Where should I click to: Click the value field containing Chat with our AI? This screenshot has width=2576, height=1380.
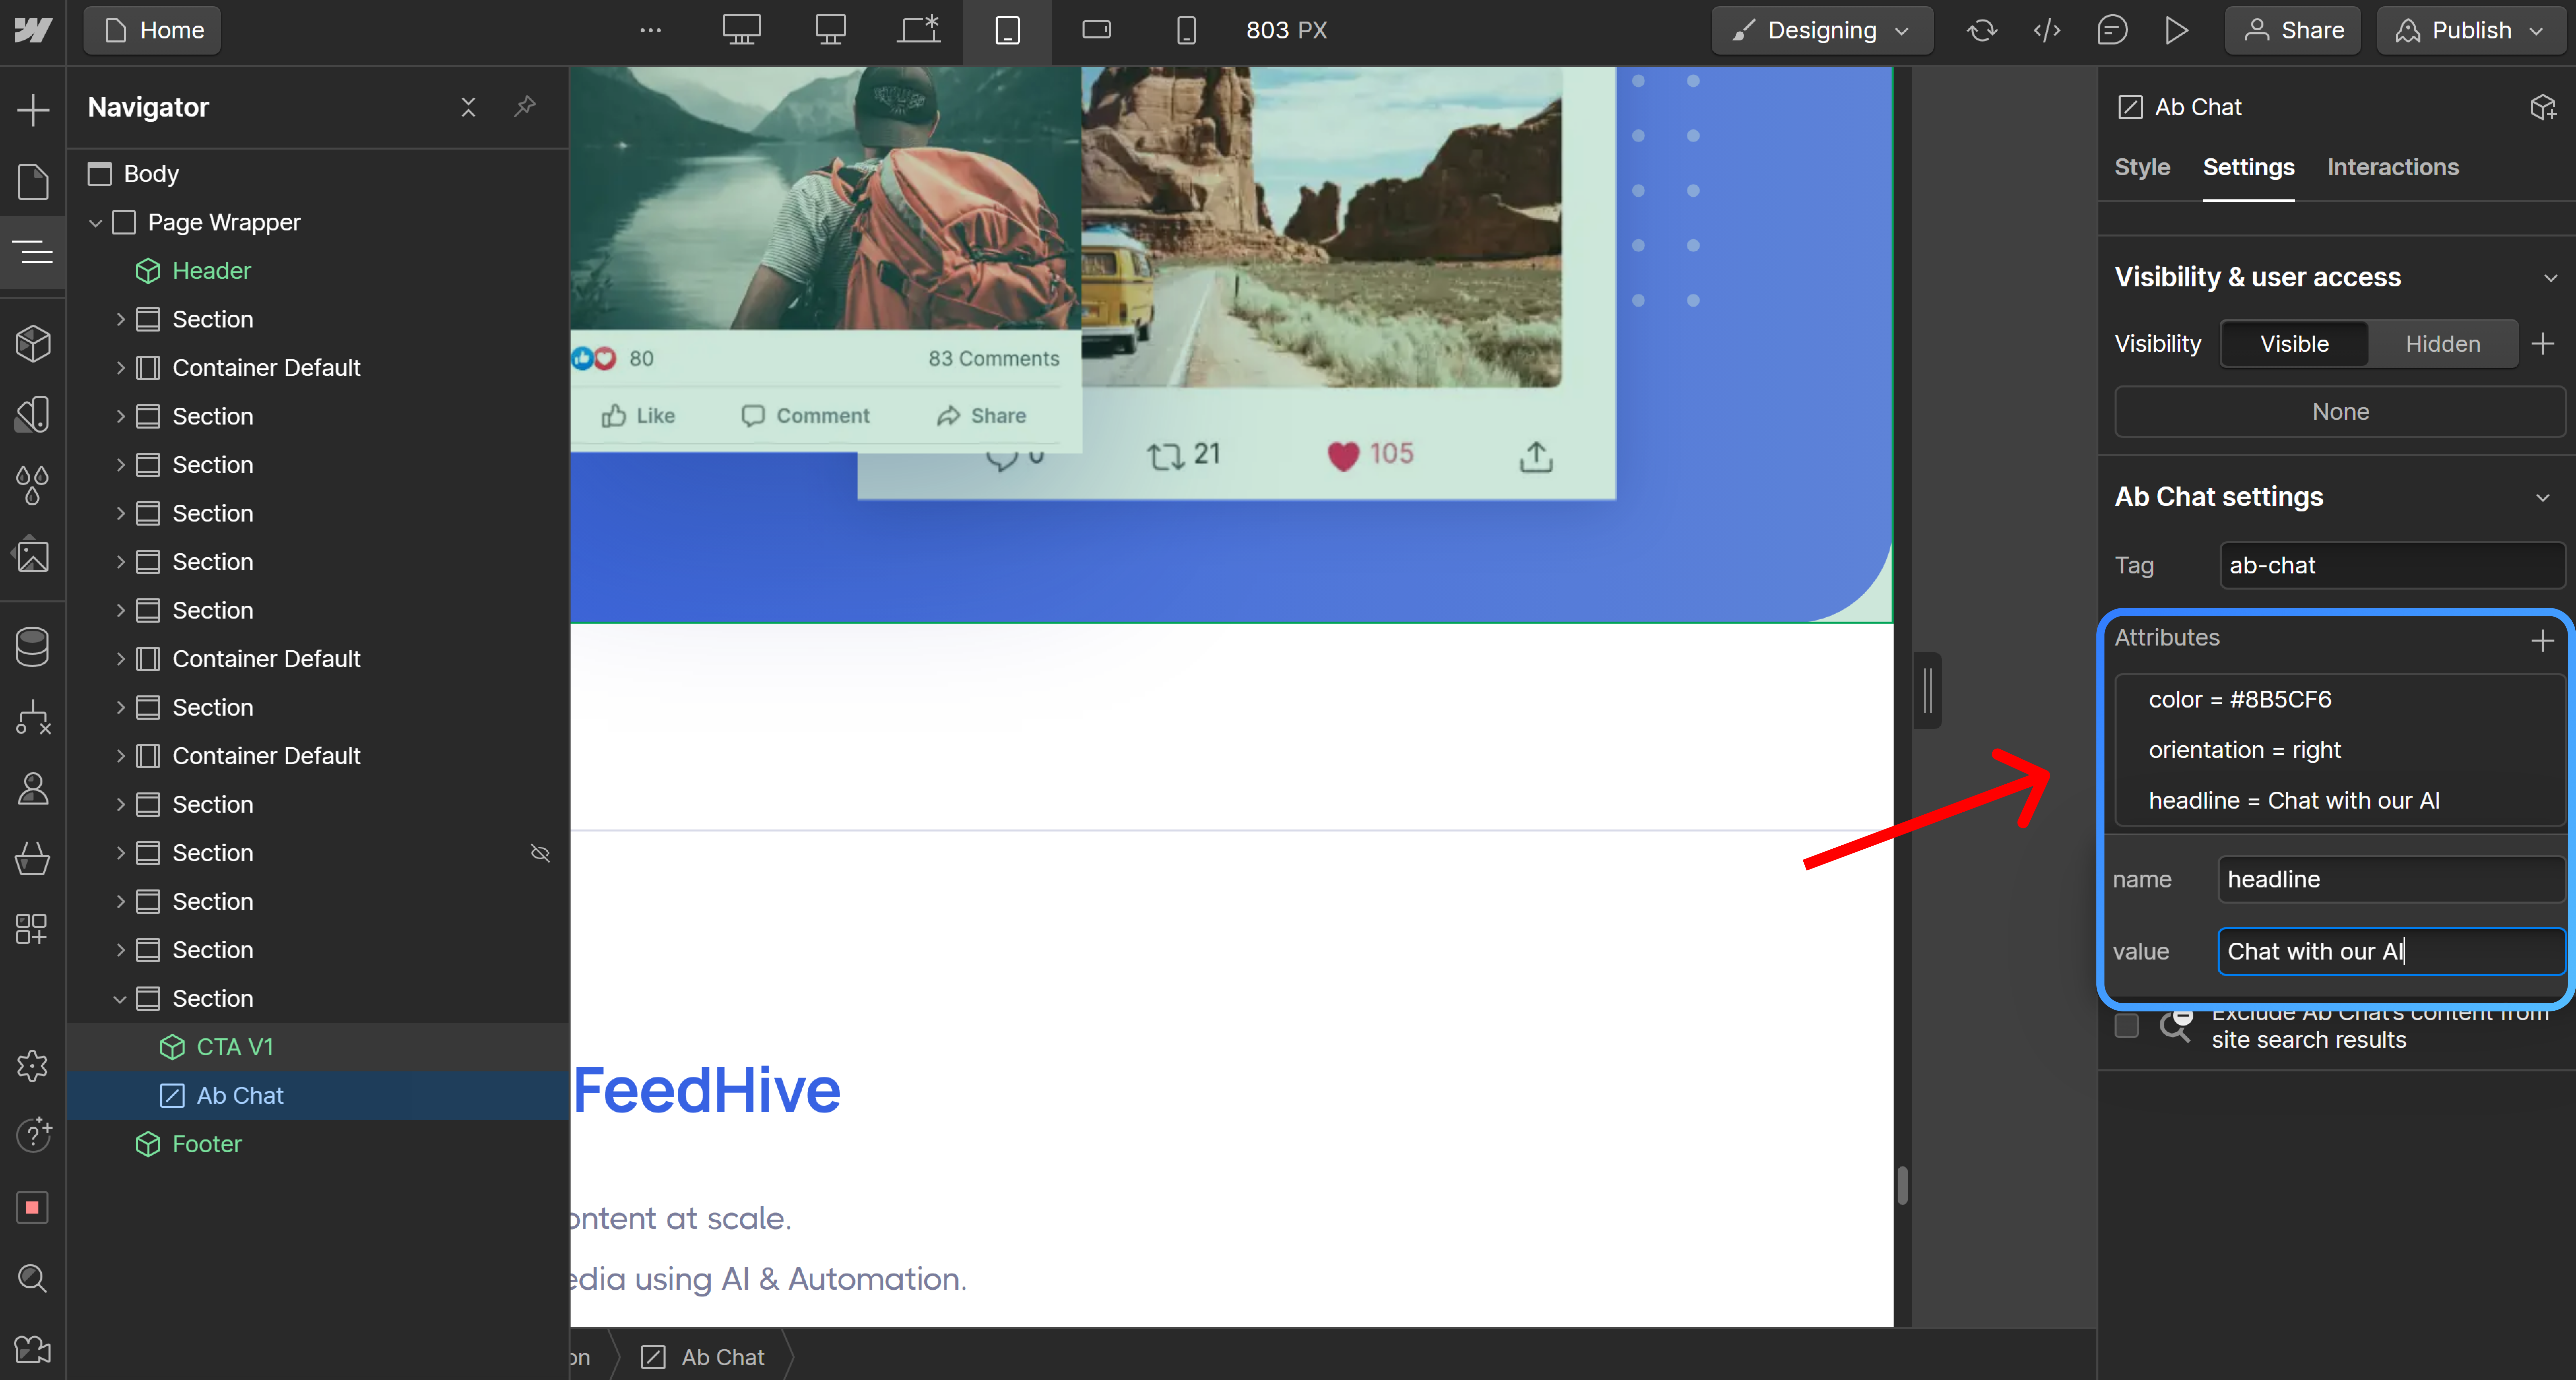[x=2390, y=951]
